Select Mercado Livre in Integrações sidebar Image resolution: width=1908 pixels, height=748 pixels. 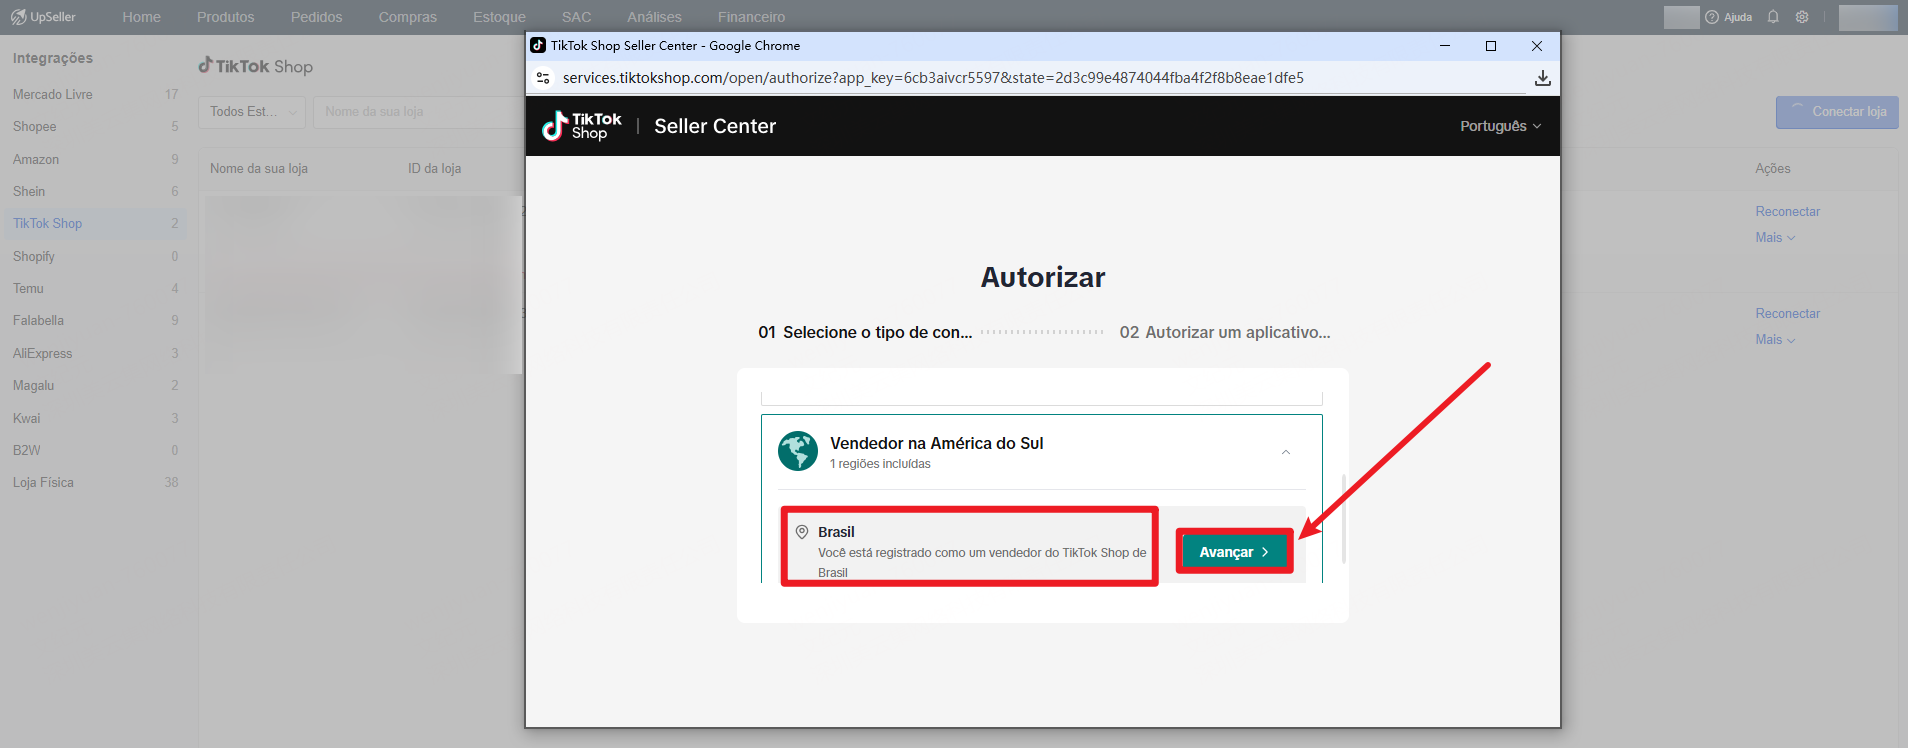click(x=94, y=94)
